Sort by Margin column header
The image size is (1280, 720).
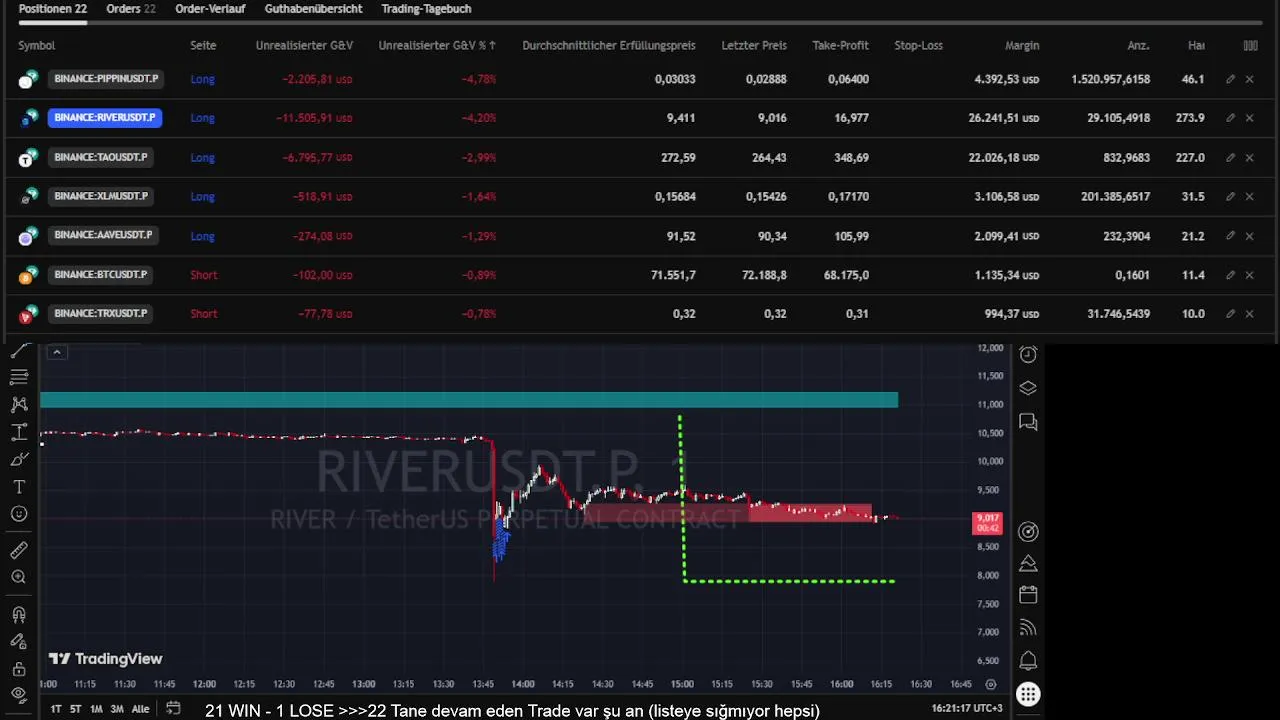click(x=1022, y=45)
